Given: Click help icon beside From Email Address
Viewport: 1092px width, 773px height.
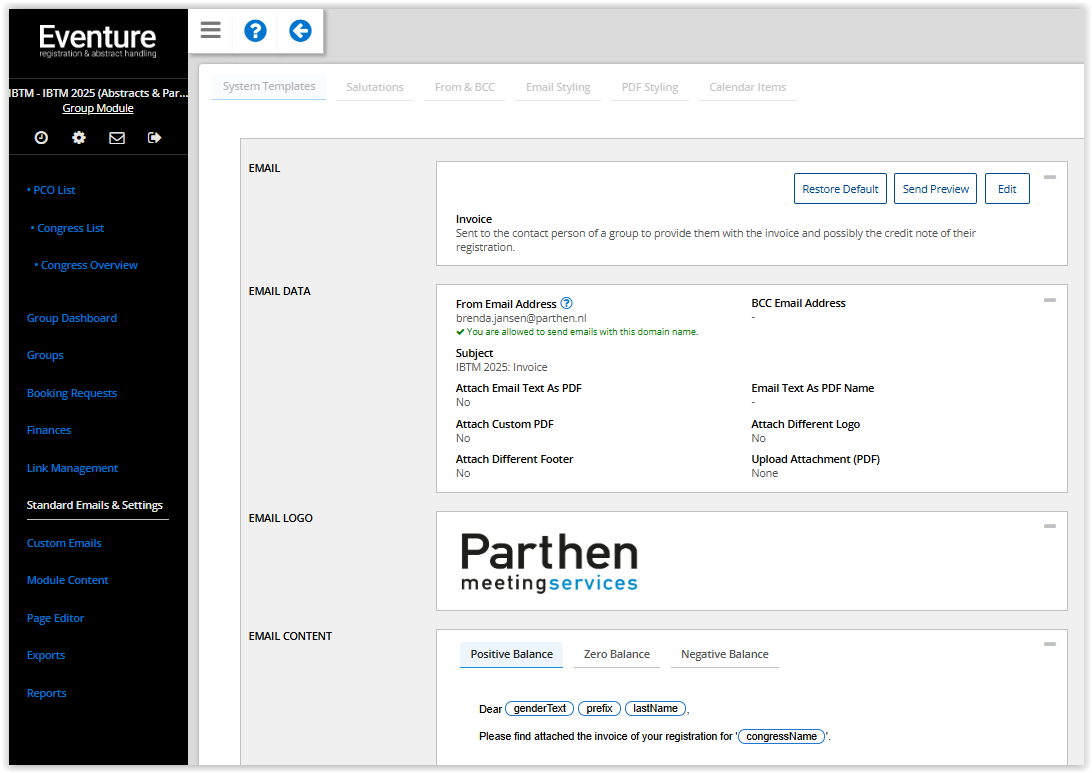Looking at the screenshot, I should (x=566, y=303).
